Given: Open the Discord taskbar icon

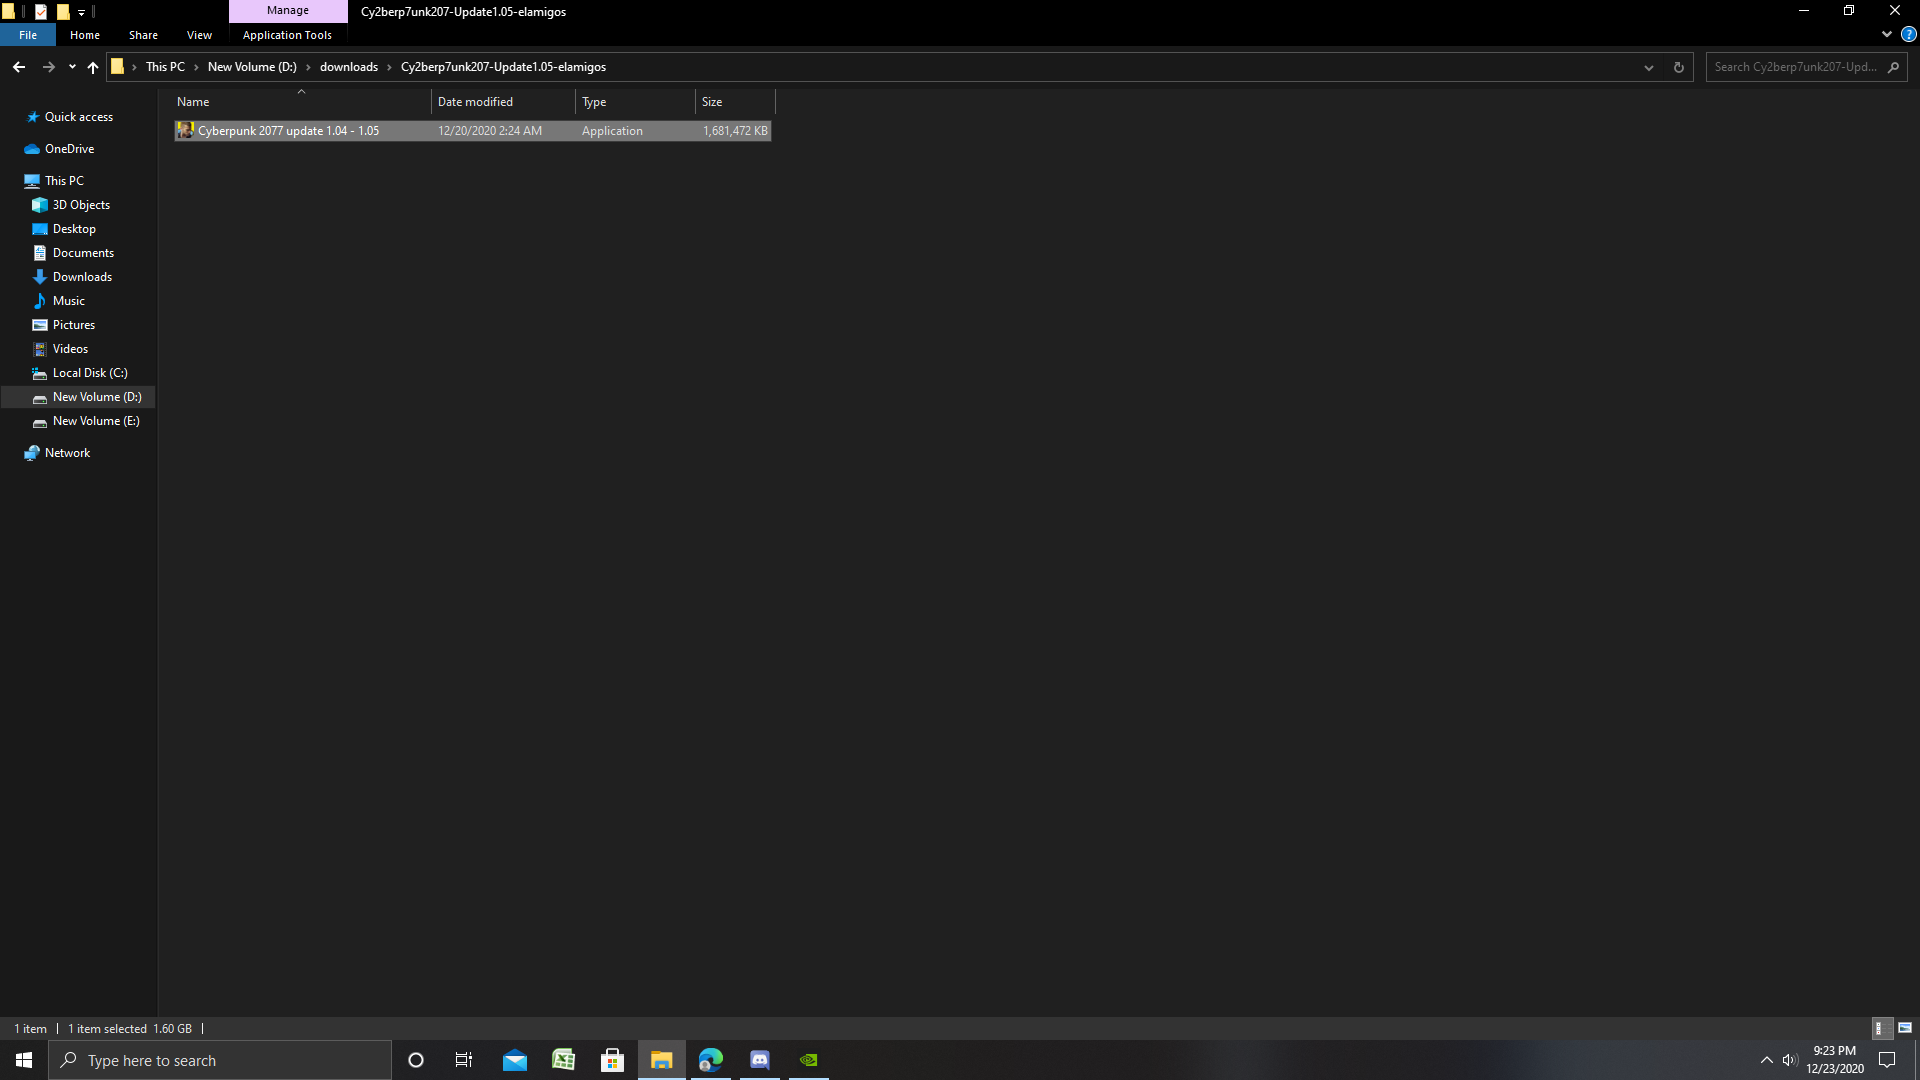Looking at the screenshot, I should pos(760,1060).
